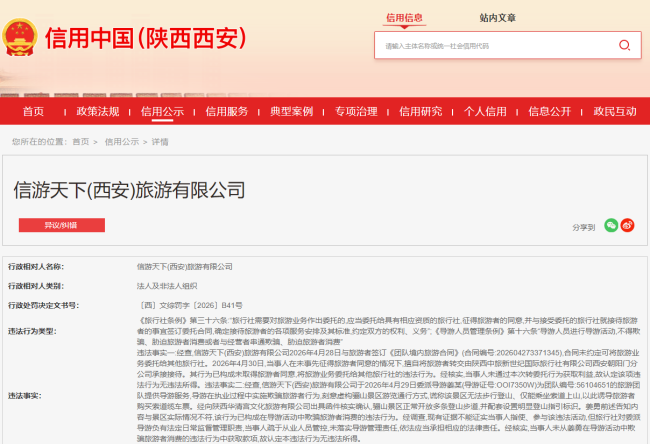This screenshot has height=444, width=650.
Task: Open the 政策法规 navigation item
Action: 98,112
